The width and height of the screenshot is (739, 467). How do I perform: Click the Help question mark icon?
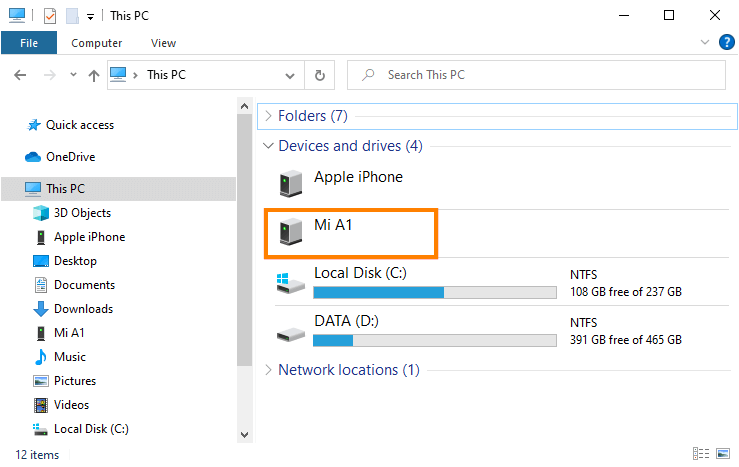pos(726,42)
